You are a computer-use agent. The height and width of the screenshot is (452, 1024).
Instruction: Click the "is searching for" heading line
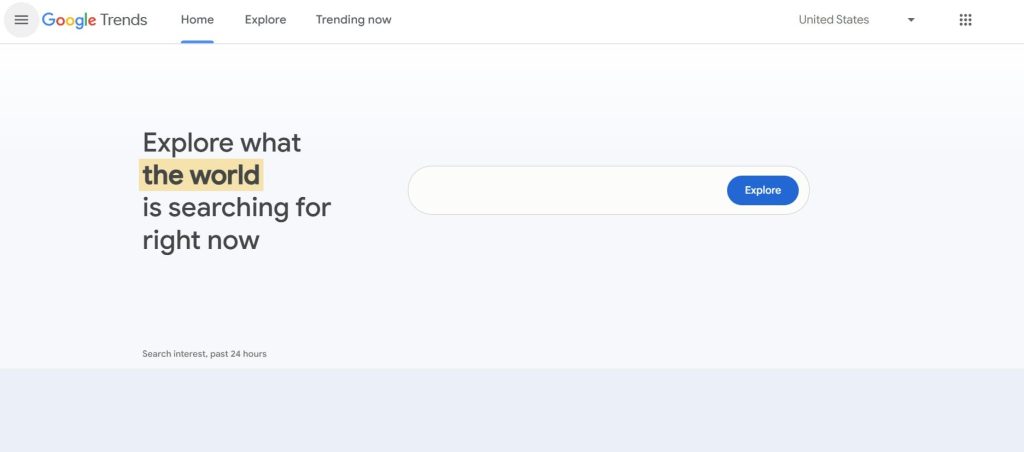pos(236,207)
